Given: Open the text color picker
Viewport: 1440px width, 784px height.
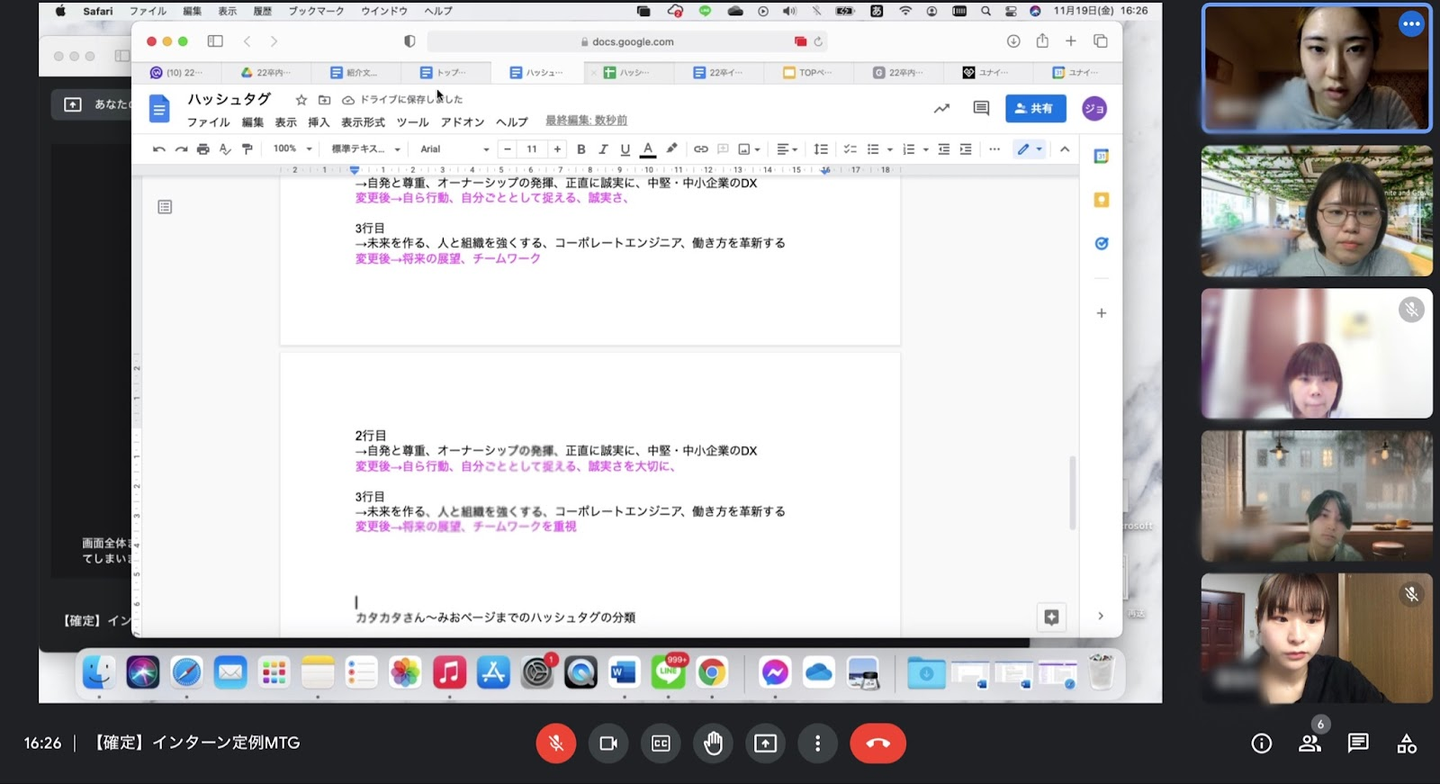Looking at the screenshot, I should 648,149.
